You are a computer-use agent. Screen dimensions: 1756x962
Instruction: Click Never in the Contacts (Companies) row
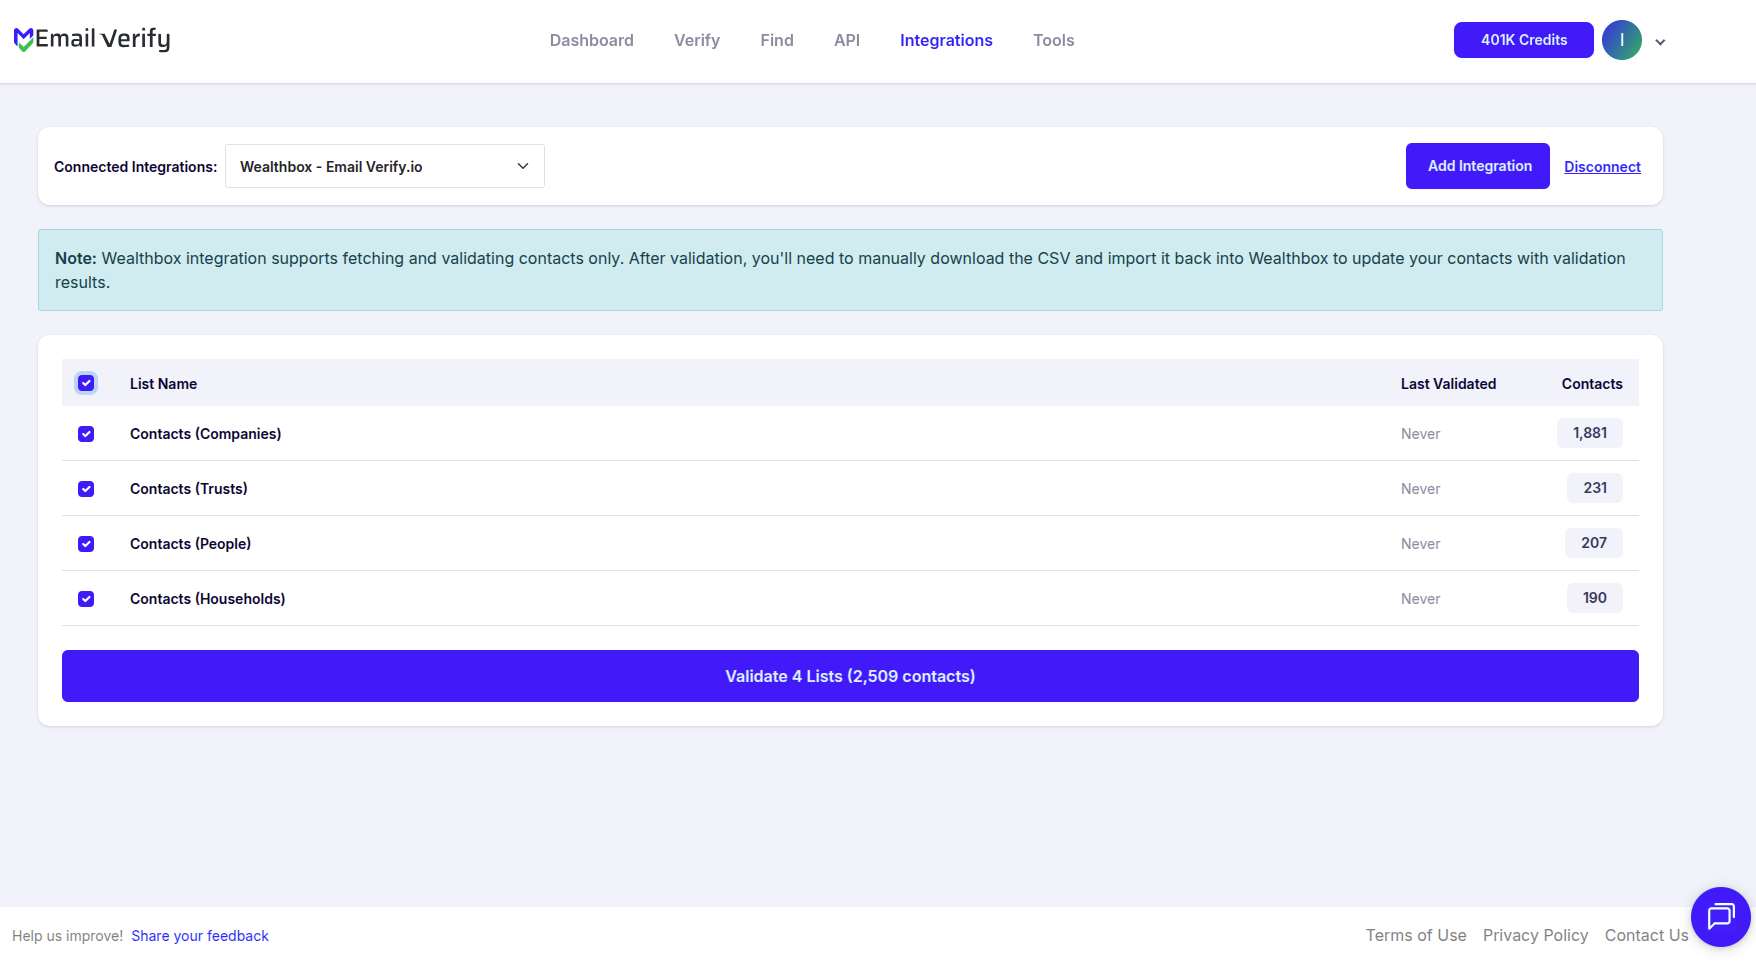pos(1420,434)
